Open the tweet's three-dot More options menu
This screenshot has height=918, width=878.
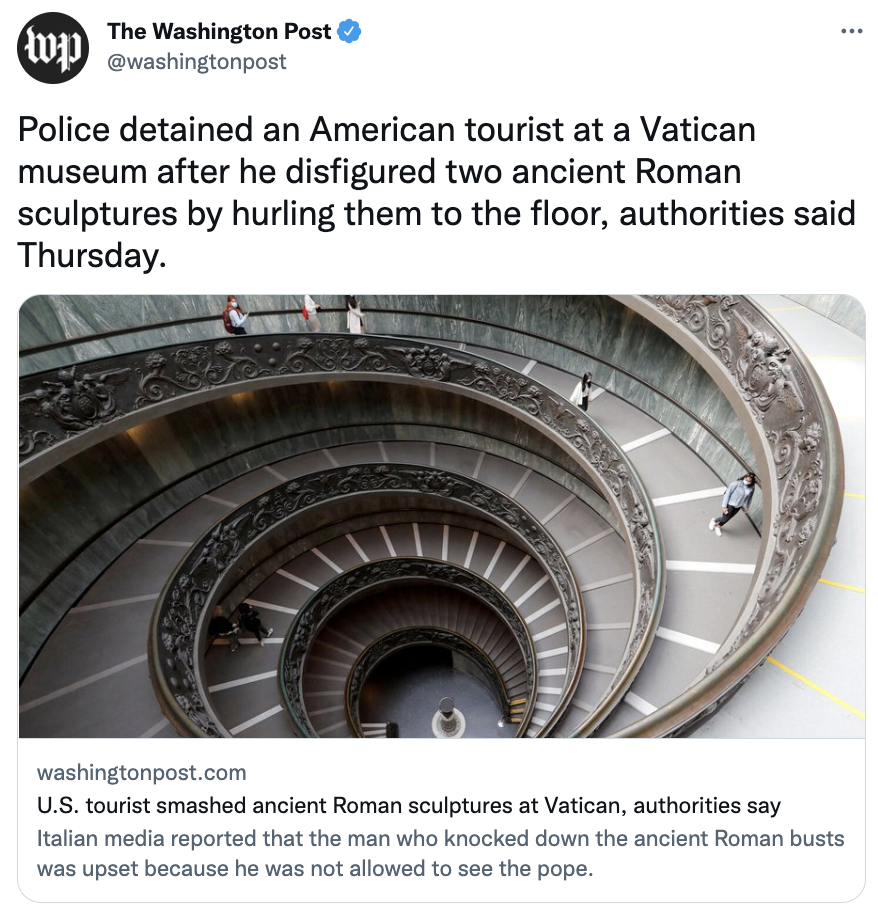[852, 31]
